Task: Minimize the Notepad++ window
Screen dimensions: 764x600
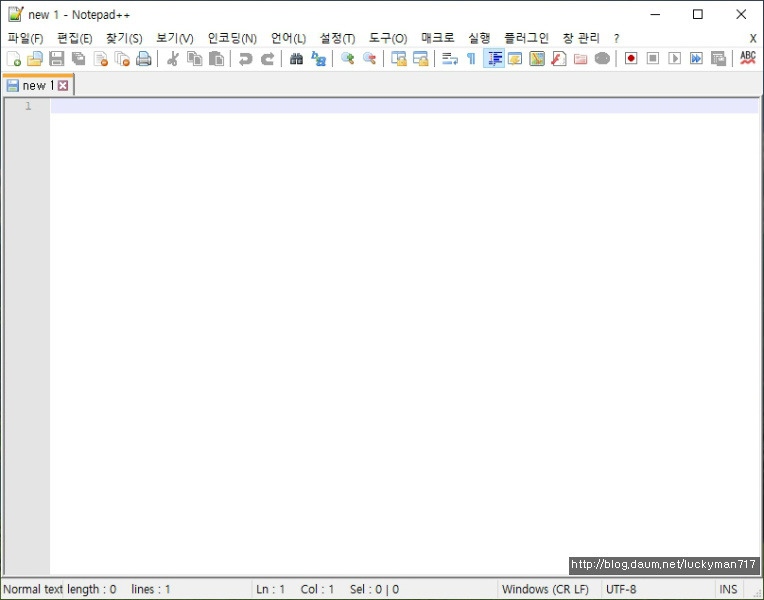Action: click(x=655, y=14)
